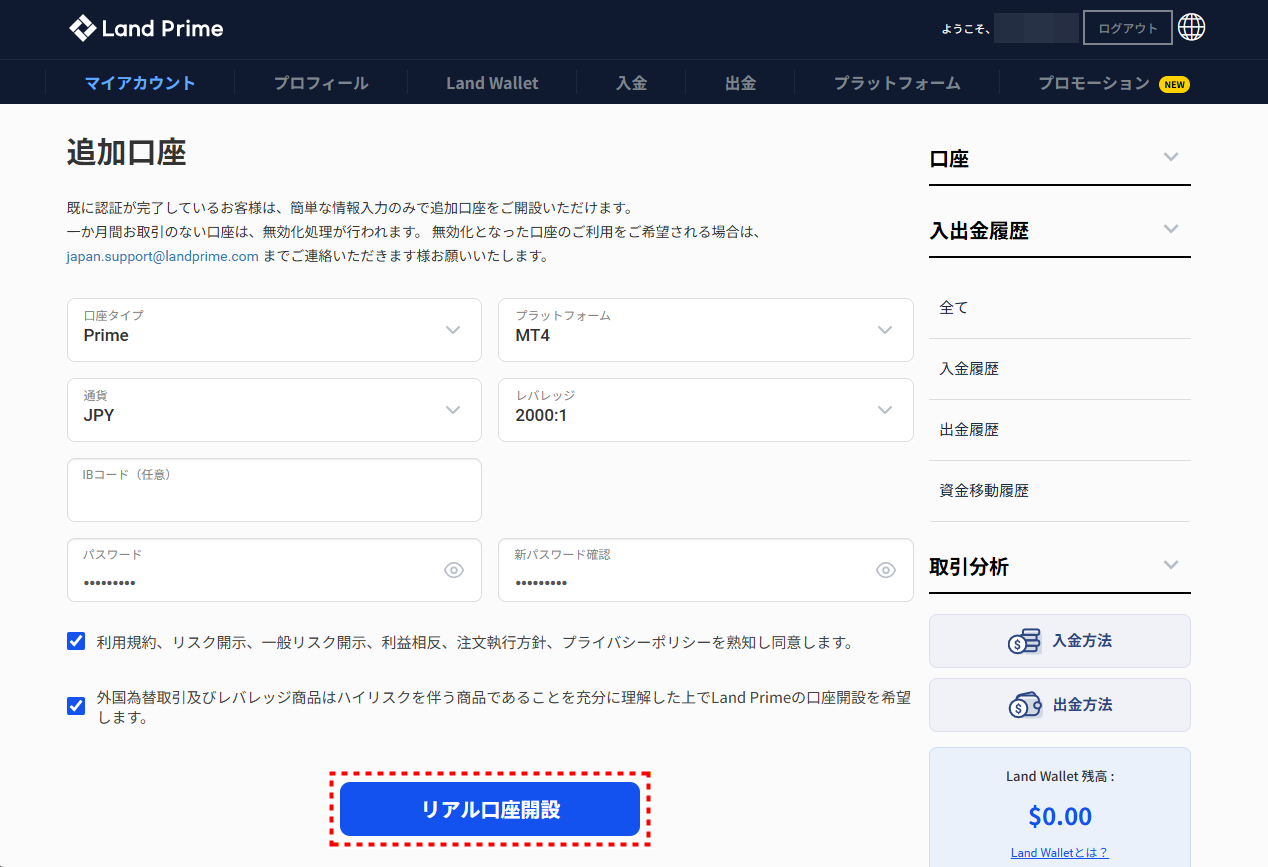Click the coins icon beside 入金方法
Image resolution: width=1268 pixels, height=867 pixels.
tap(1024, 641)
